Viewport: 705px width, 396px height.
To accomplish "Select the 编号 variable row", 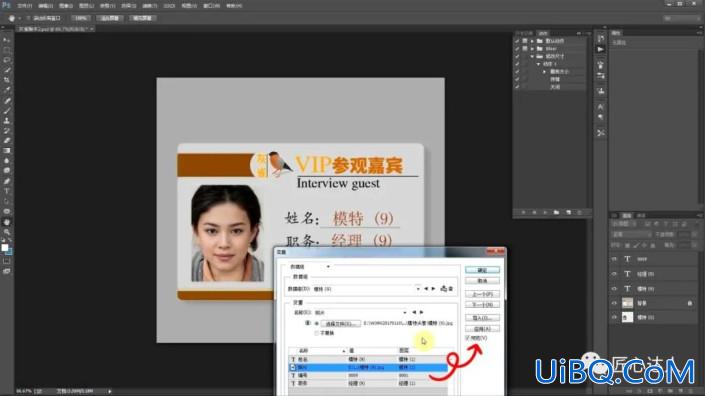I will (x=368, y=375).
